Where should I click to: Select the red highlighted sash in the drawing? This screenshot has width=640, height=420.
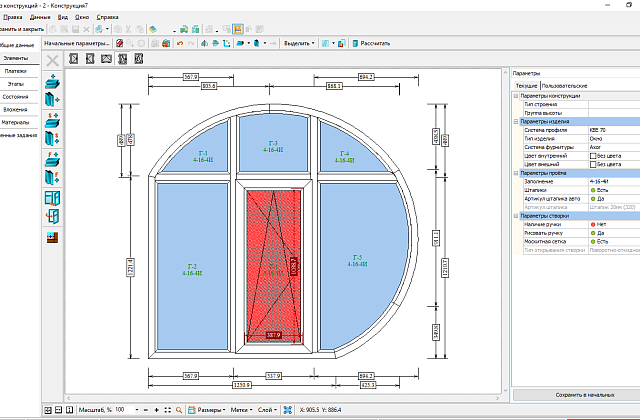[x=273, y=265]
